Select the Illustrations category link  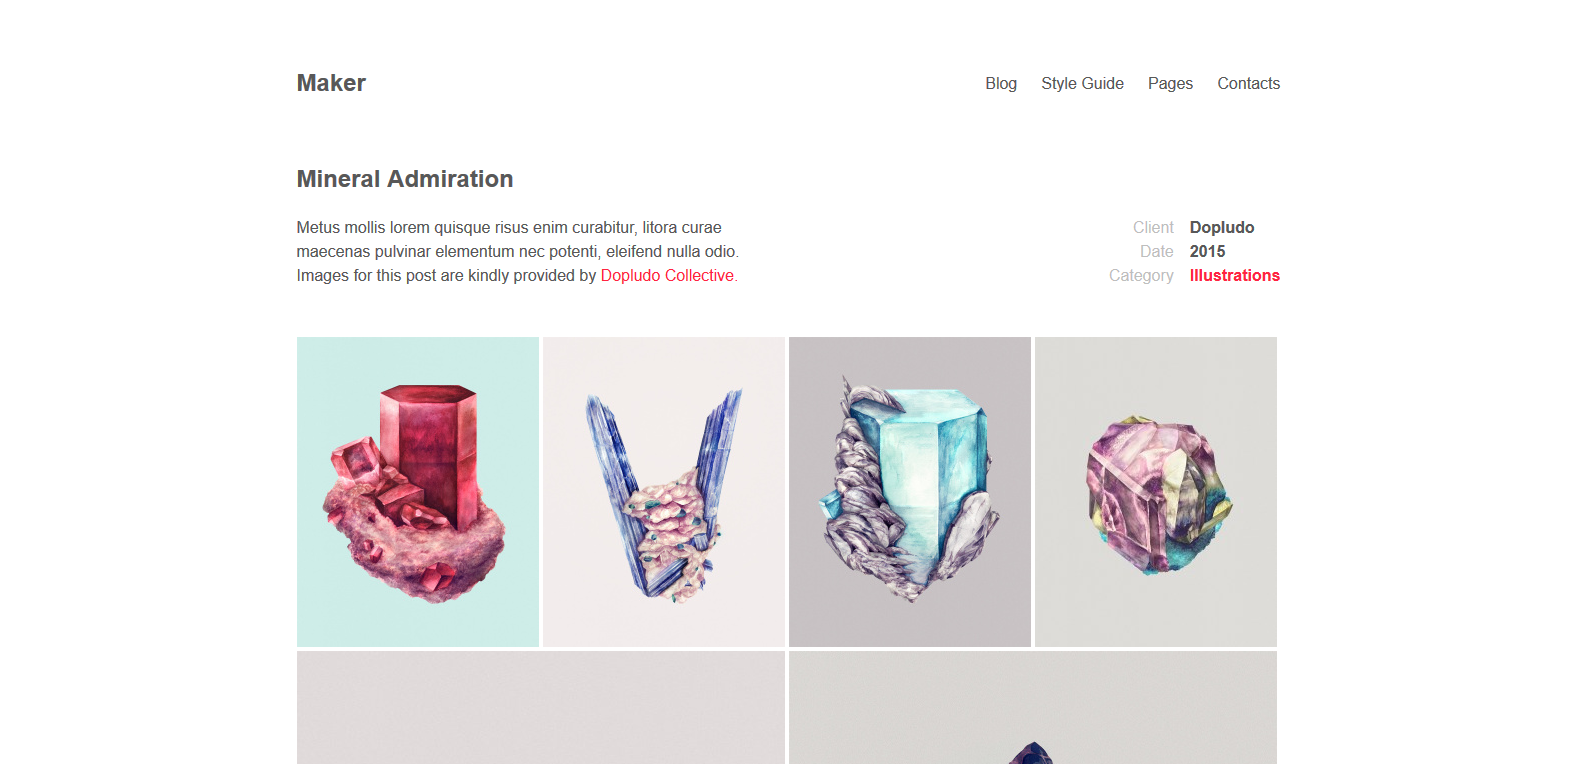1234,275
